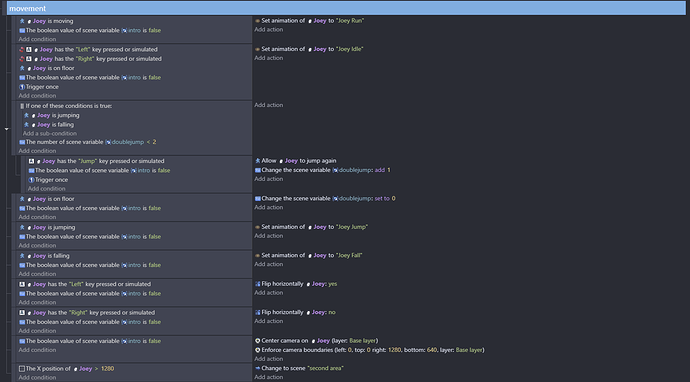This screenshot has height=382, width=690.
Task: Click the "Joey Fall" animation name value
Action: [349, 255]
